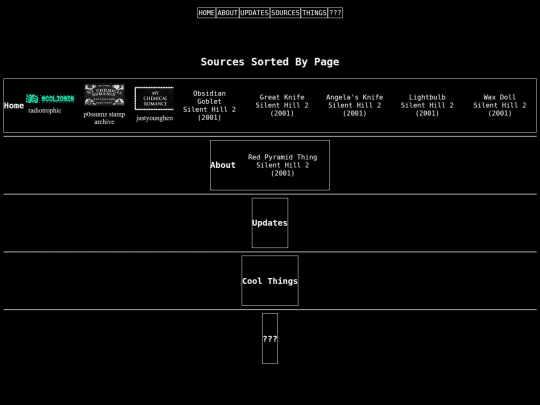
Task: Click the ??? section box near bottom
Action: pyautogui.click(x=270, y=339)
